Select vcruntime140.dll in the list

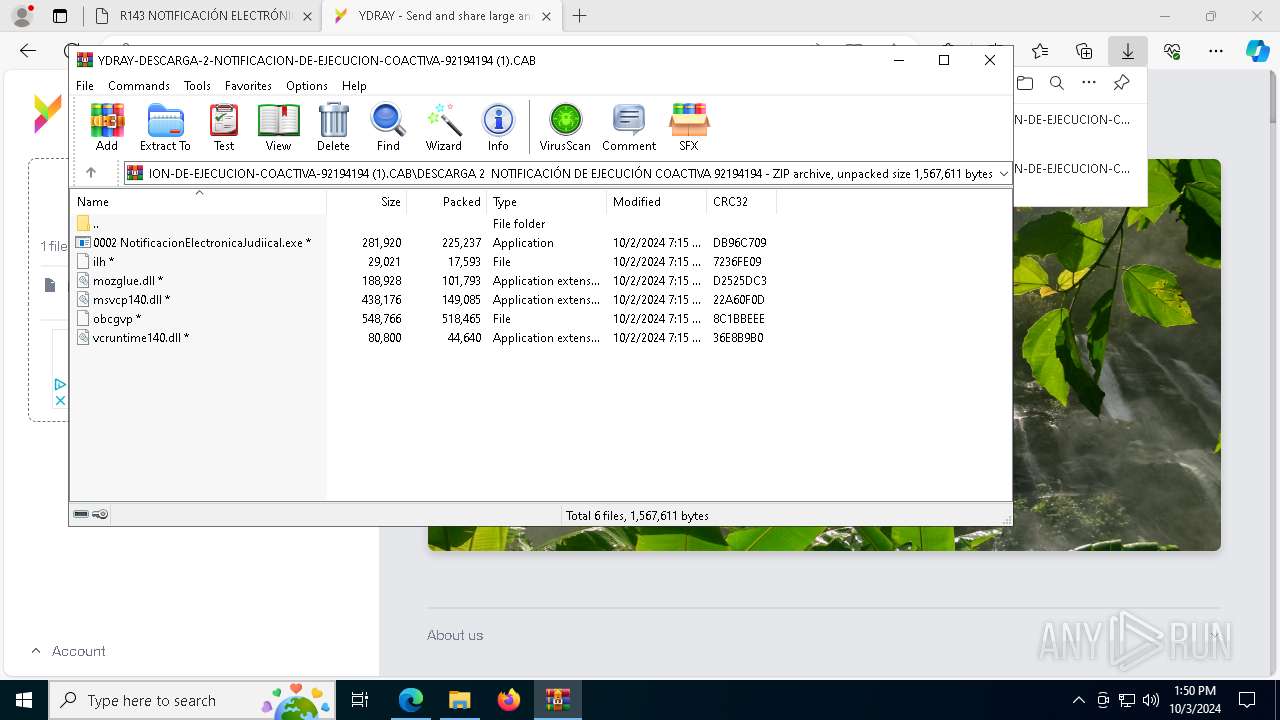(x=133, y=338)
